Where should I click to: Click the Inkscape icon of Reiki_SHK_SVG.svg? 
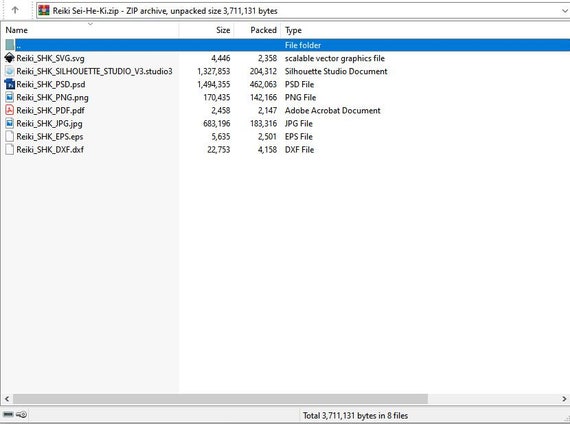tap(9, 58)
